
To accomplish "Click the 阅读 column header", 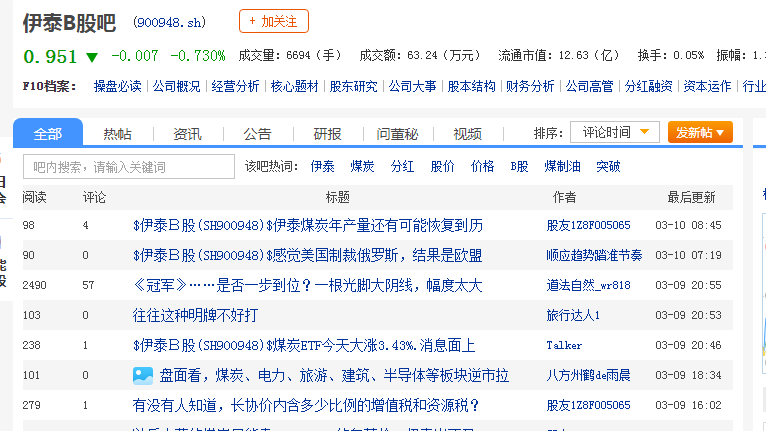I will (35, 197).
